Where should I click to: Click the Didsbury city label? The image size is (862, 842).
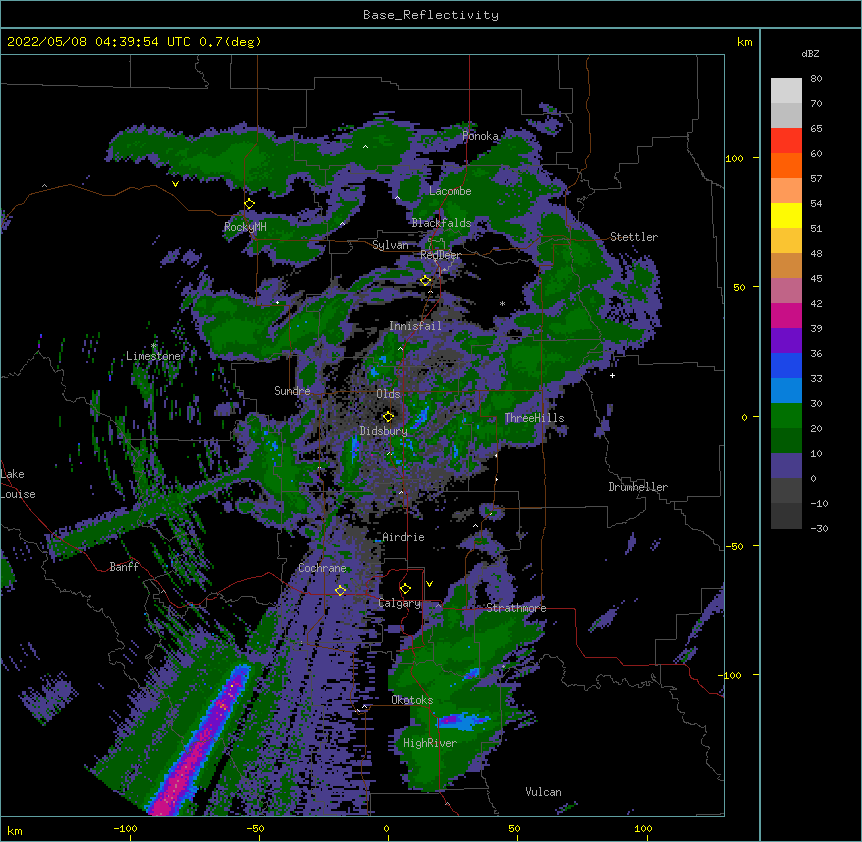coord(384,431)
